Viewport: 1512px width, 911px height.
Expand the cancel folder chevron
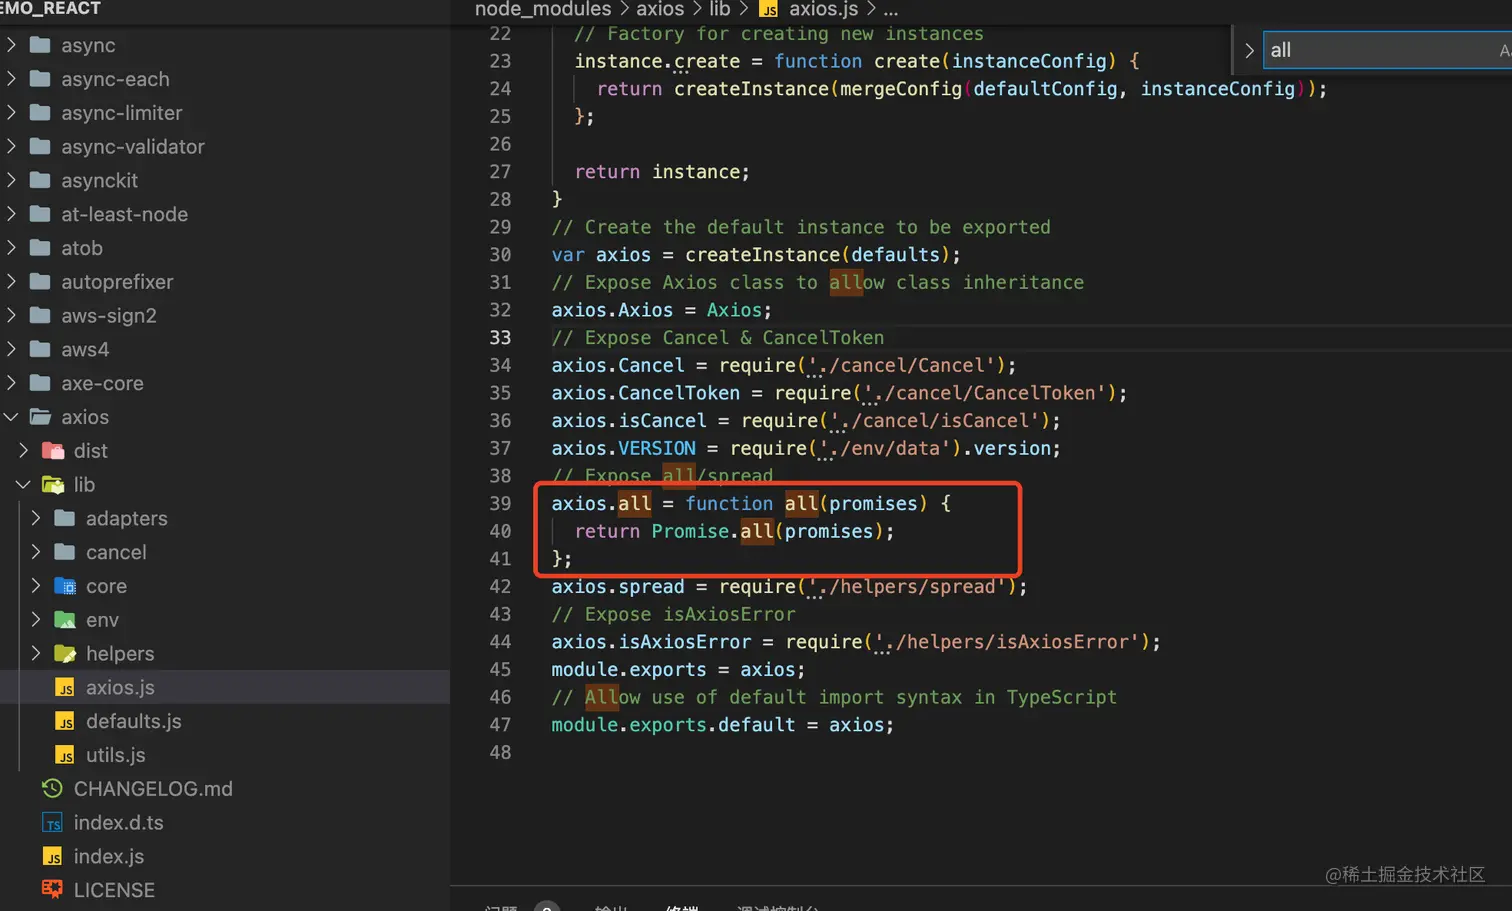tap(36, 552)
